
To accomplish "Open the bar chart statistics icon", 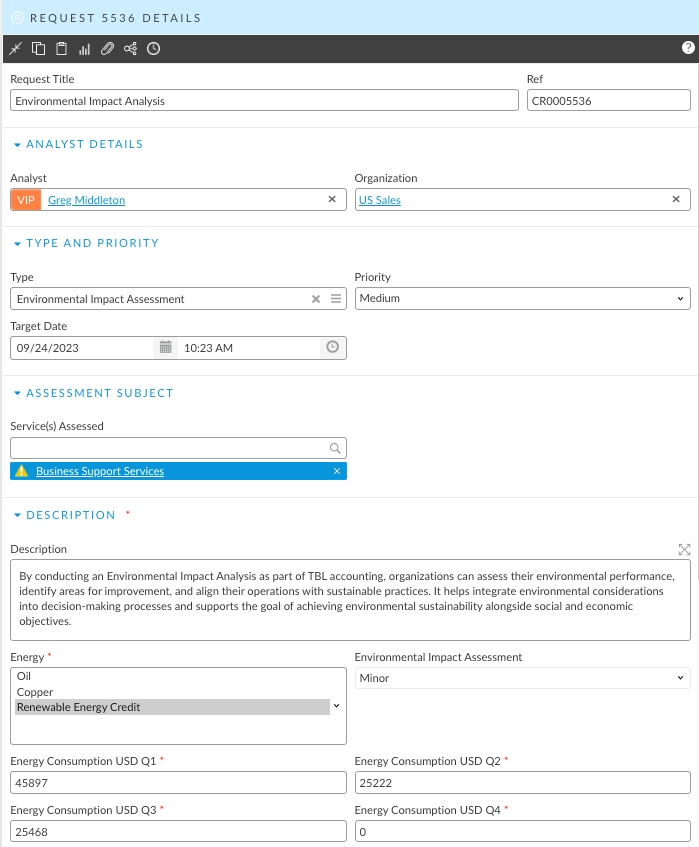I will coord(84,49).
